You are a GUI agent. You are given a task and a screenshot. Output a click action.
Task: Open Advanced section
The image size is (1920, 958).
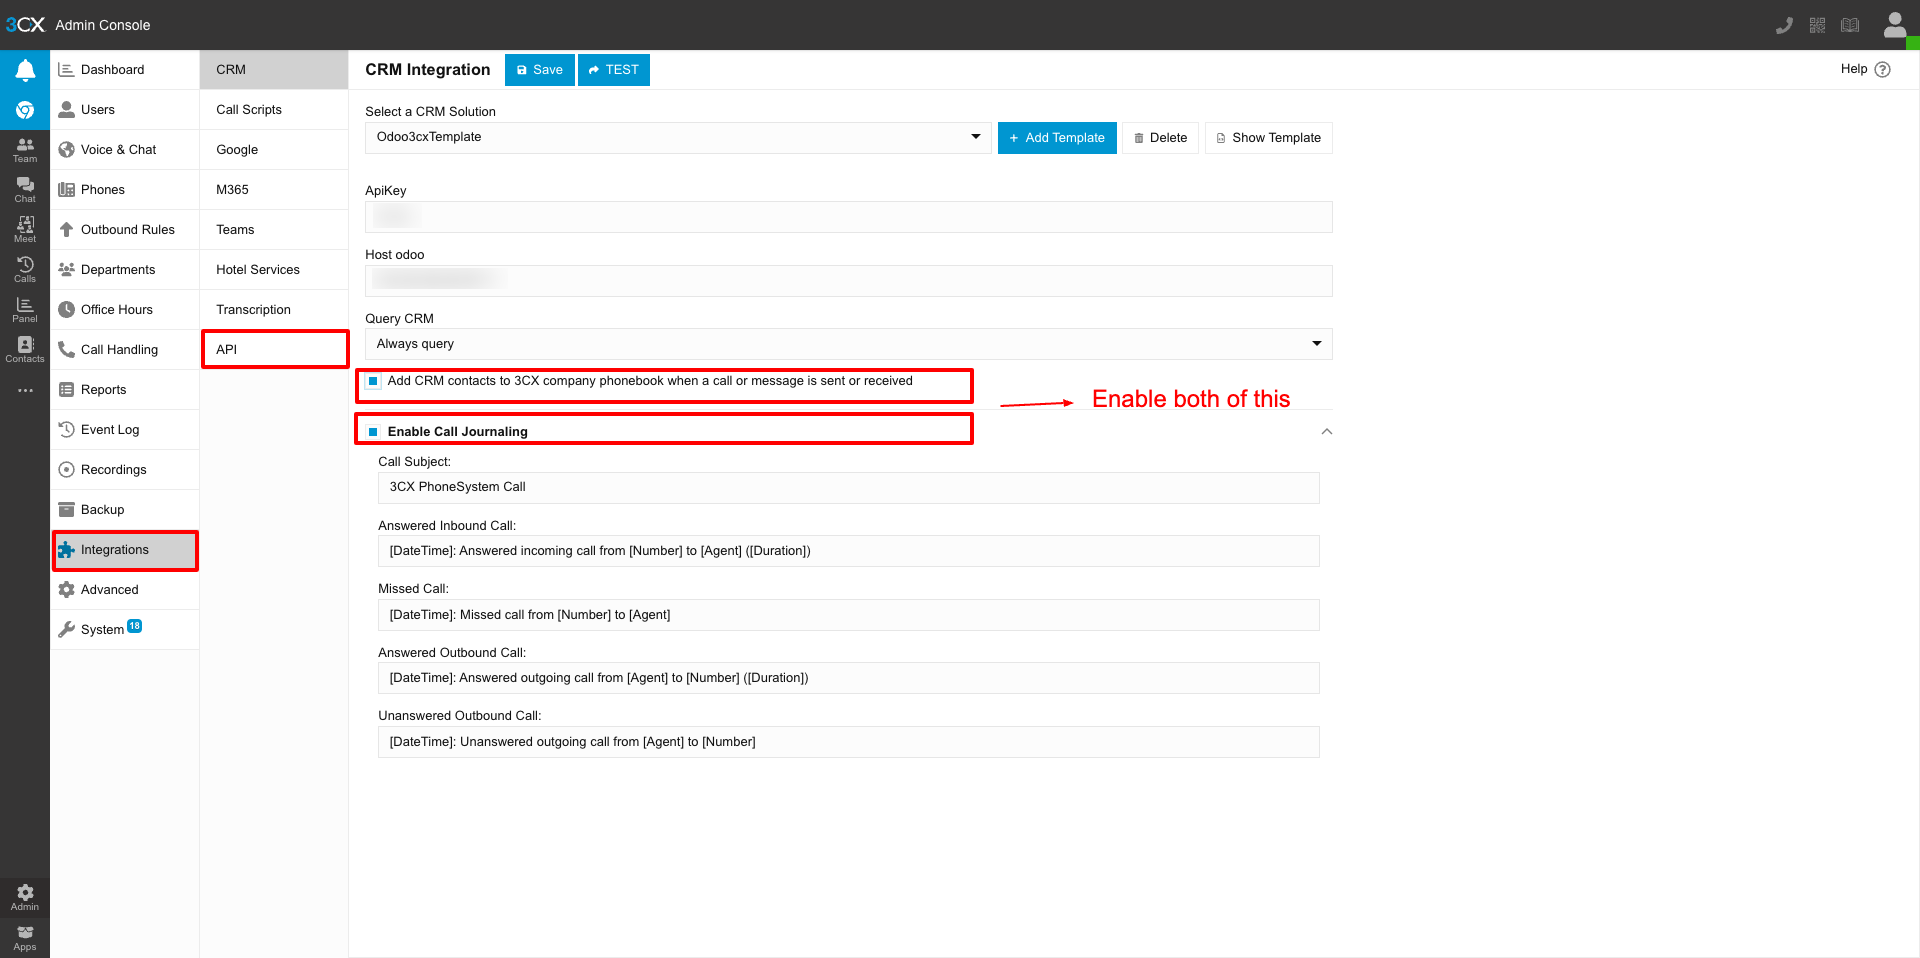point(125,590)
